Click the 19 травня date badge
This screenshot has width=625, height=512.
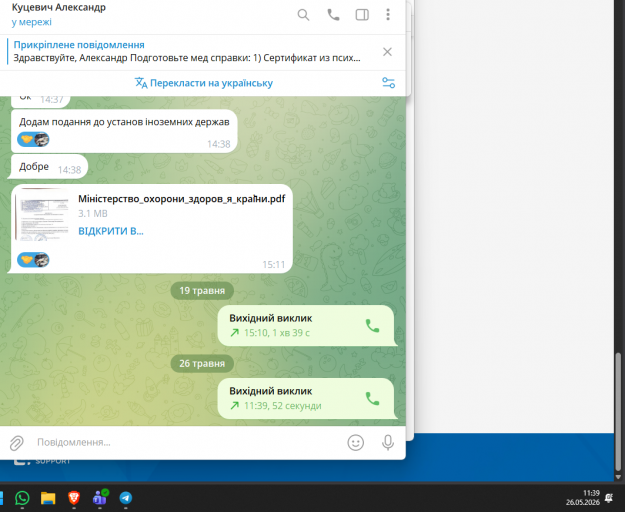(202, 290)
